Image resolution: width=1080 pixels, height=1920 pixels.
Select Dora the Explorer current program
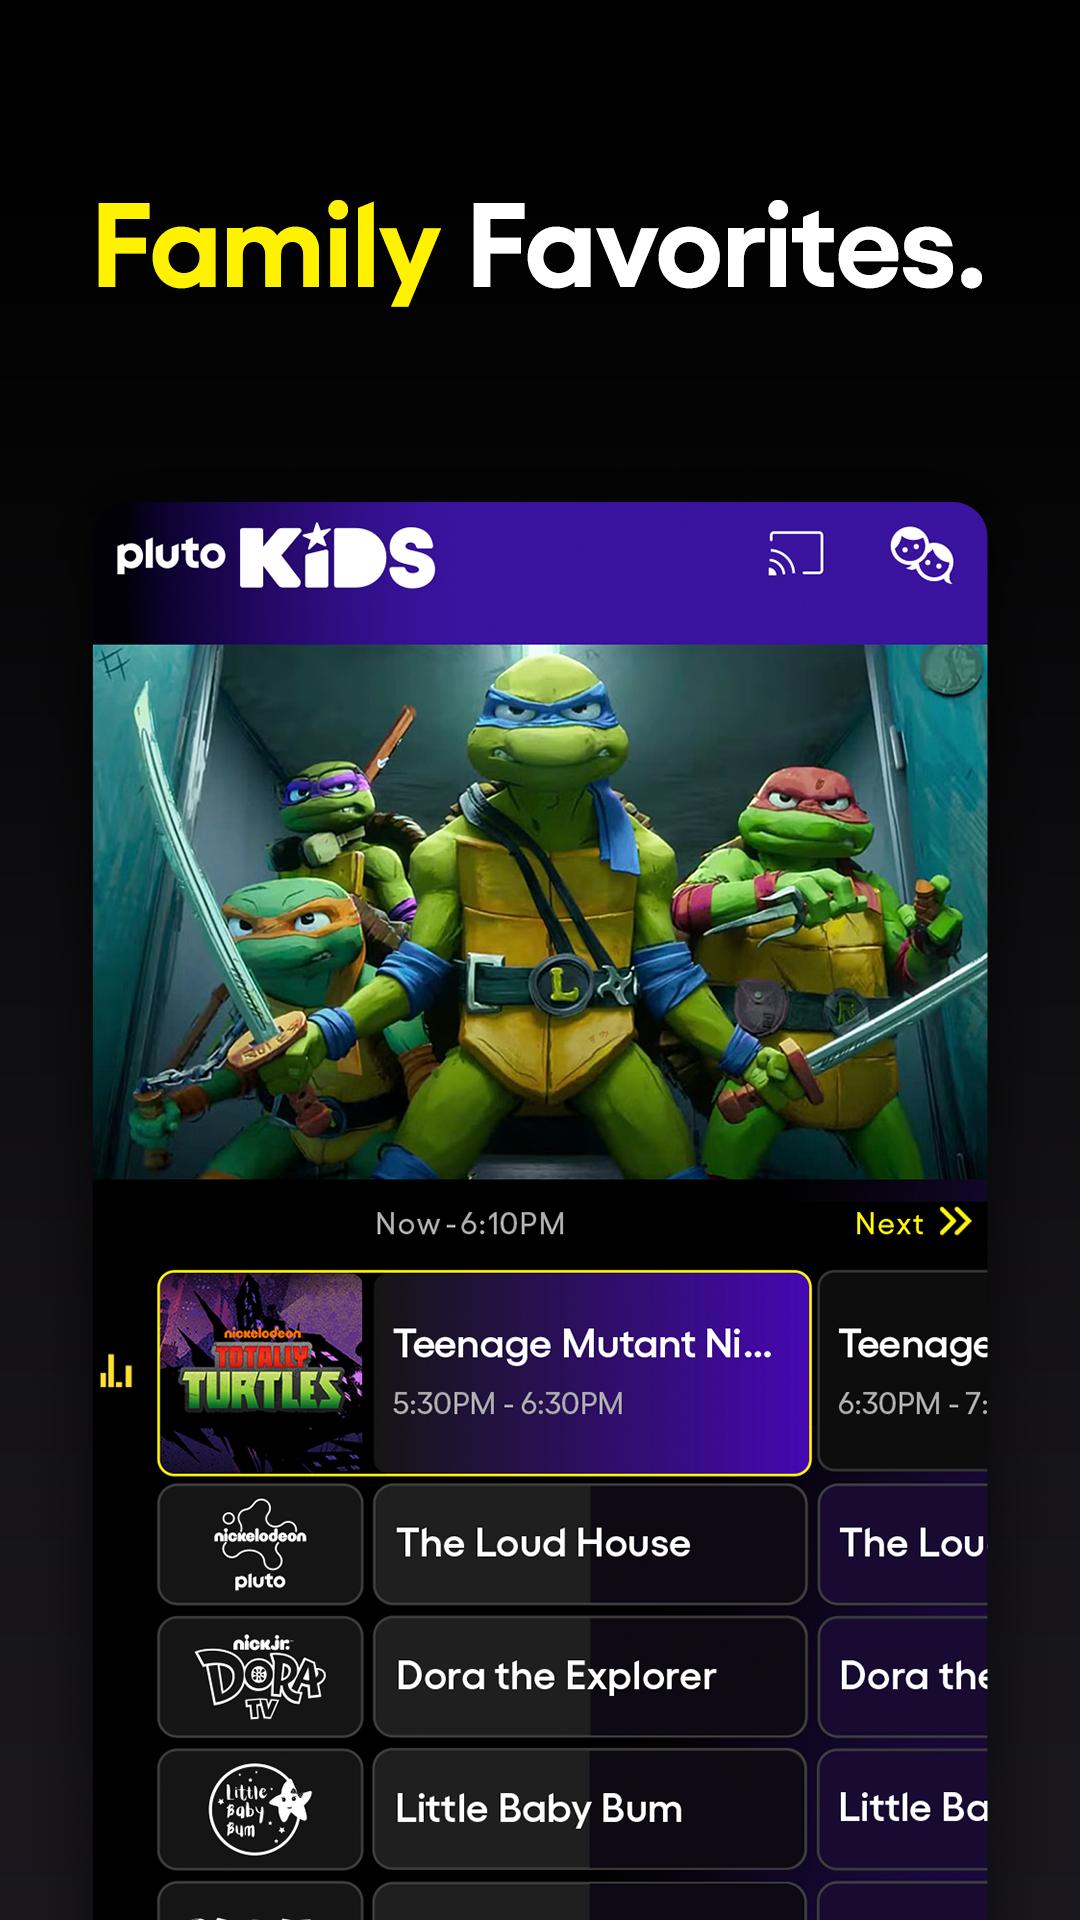(x=590, y=1677)
